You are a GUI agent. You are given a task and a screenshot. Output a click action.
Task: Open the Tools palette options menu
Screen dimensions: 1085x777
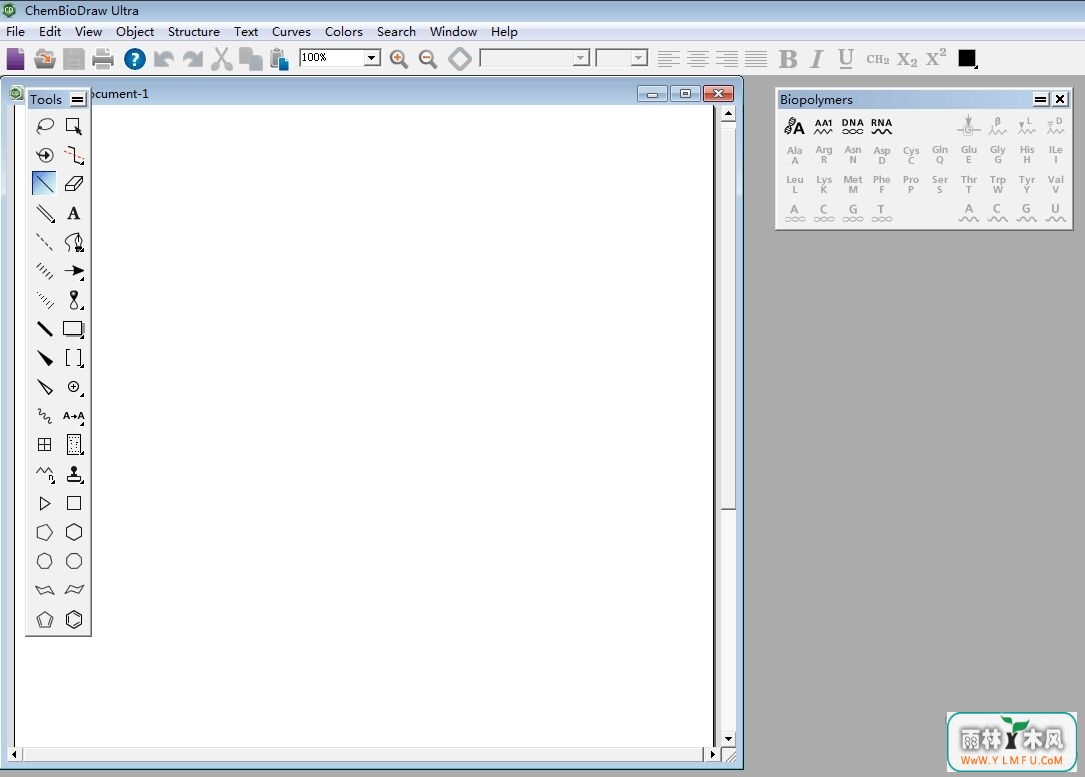coord(78,100)
